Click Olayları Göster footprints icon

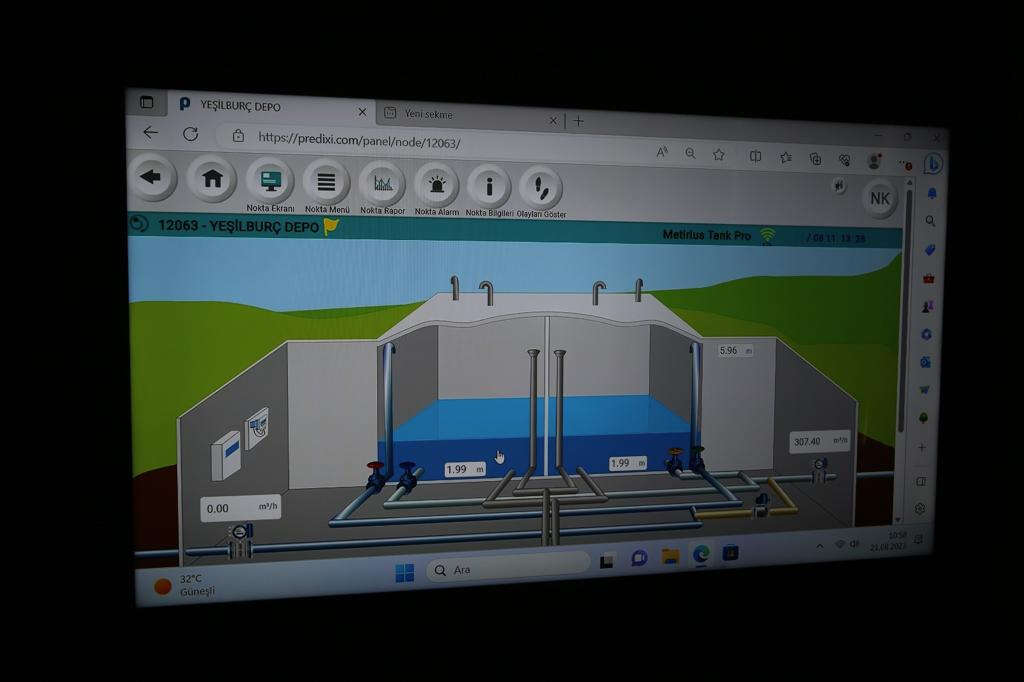(541, 187)
